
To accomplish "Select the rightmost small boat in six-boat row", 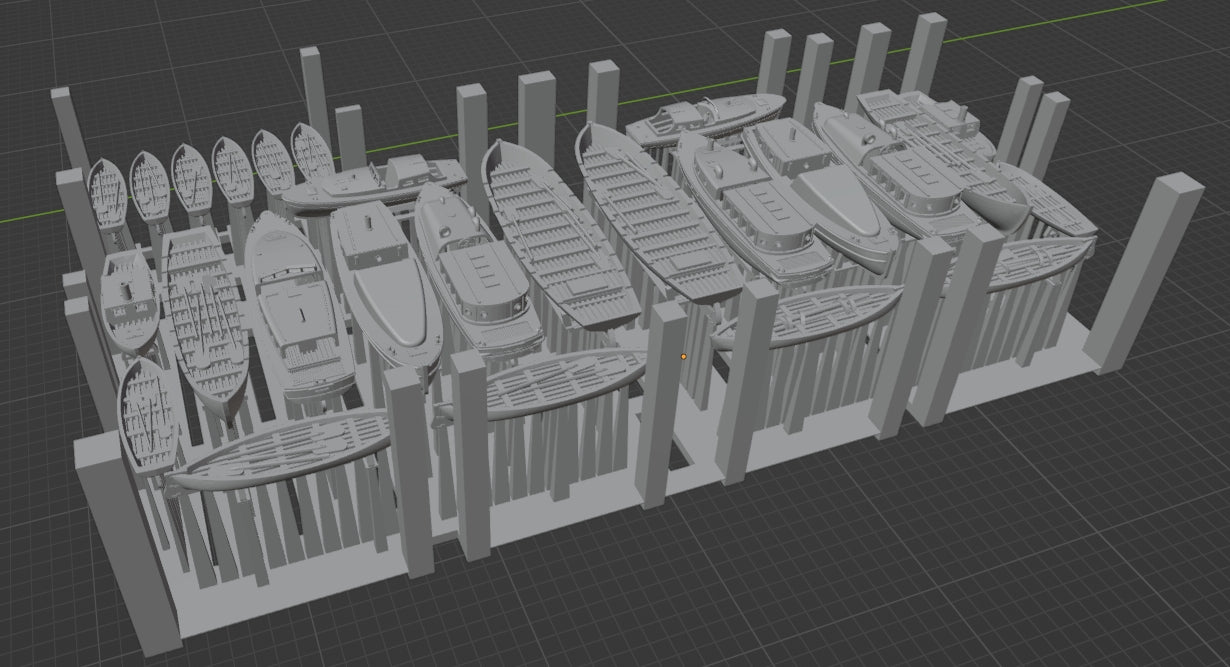I will (x=311, y=154).
